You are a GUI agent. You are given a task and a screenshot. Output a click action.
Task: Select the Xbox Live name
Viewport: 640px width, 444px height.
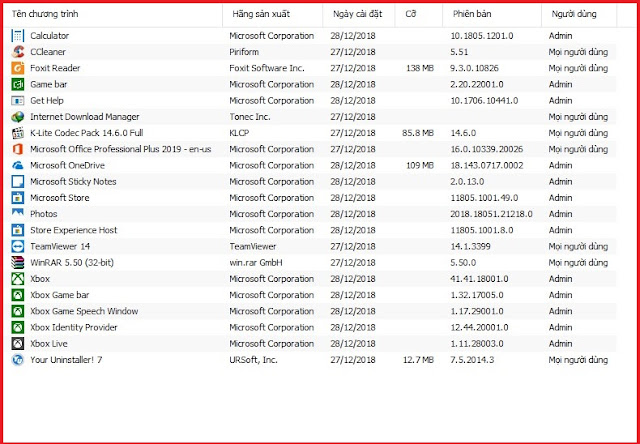49,344
